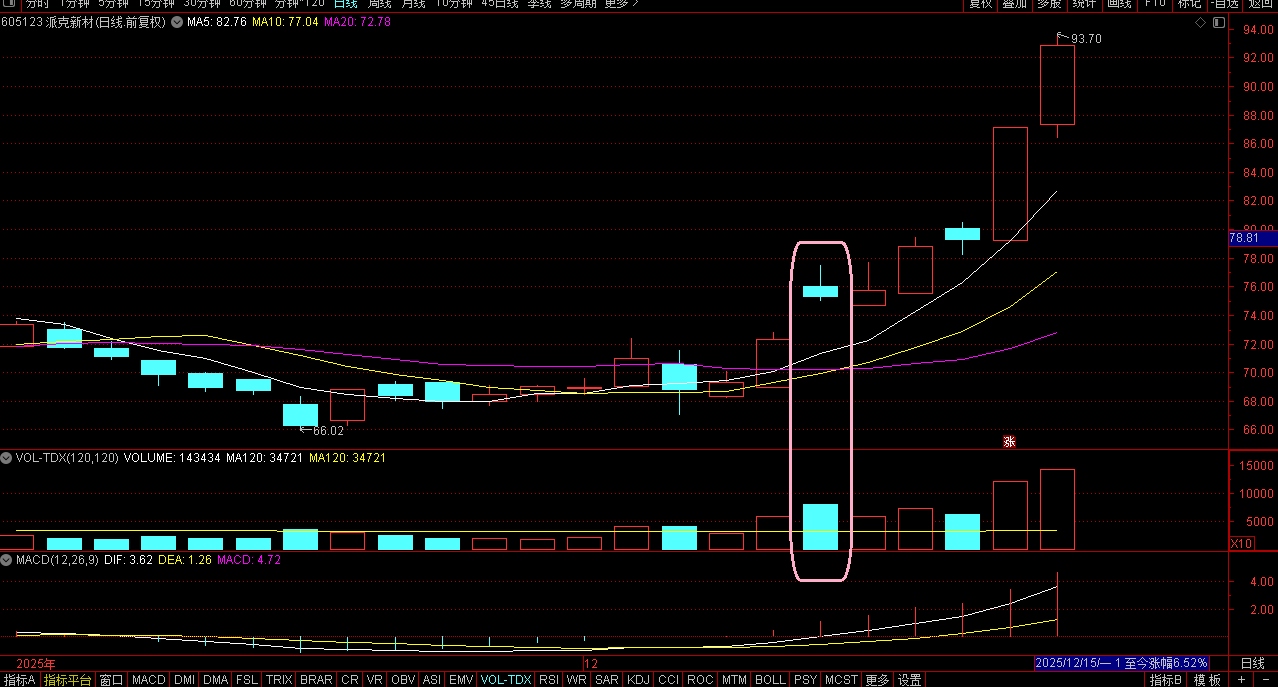Open the TRIX indicator tab
This screenshot has width=1278, height=687.
pos(279,680)
